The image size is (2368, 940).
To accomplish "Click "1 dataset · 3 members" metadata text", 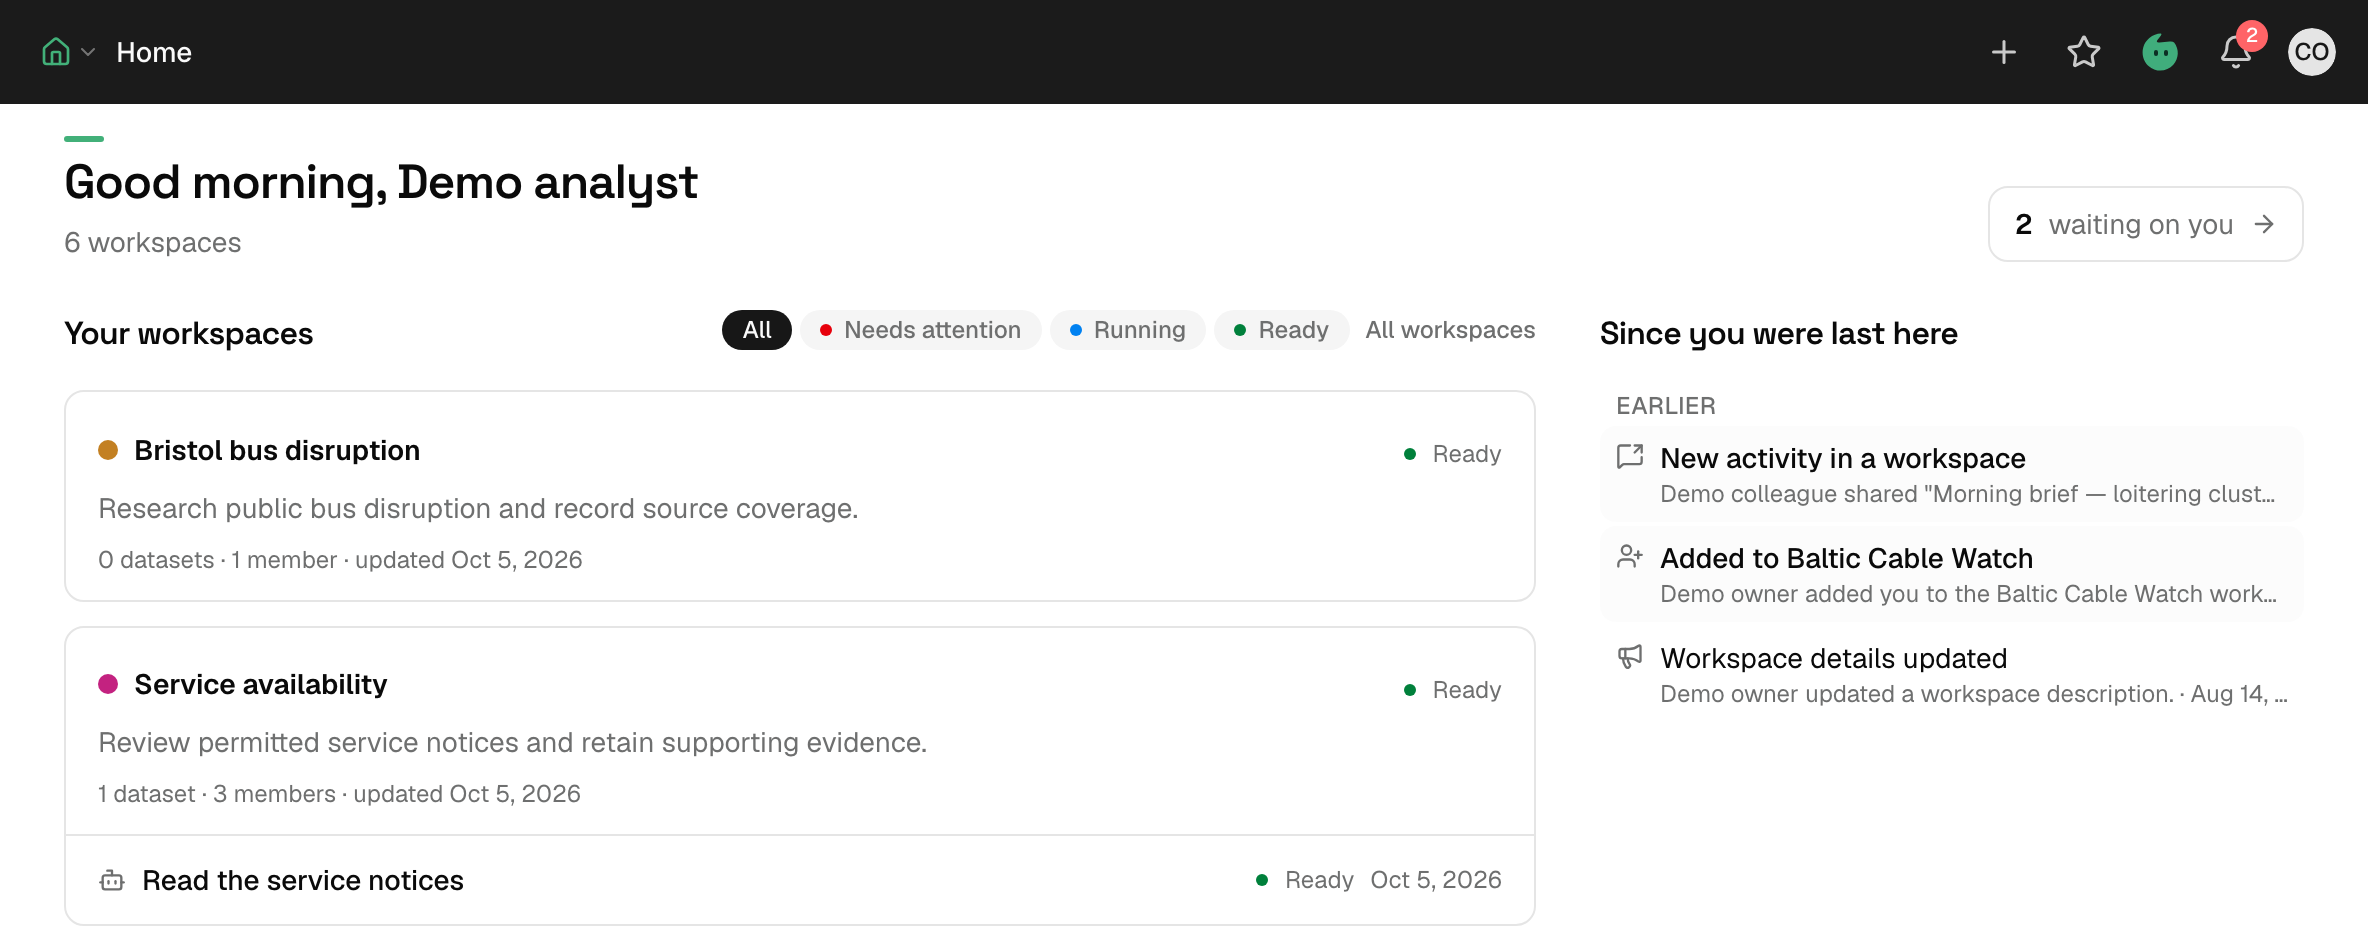I will click(x=217, y=794).
